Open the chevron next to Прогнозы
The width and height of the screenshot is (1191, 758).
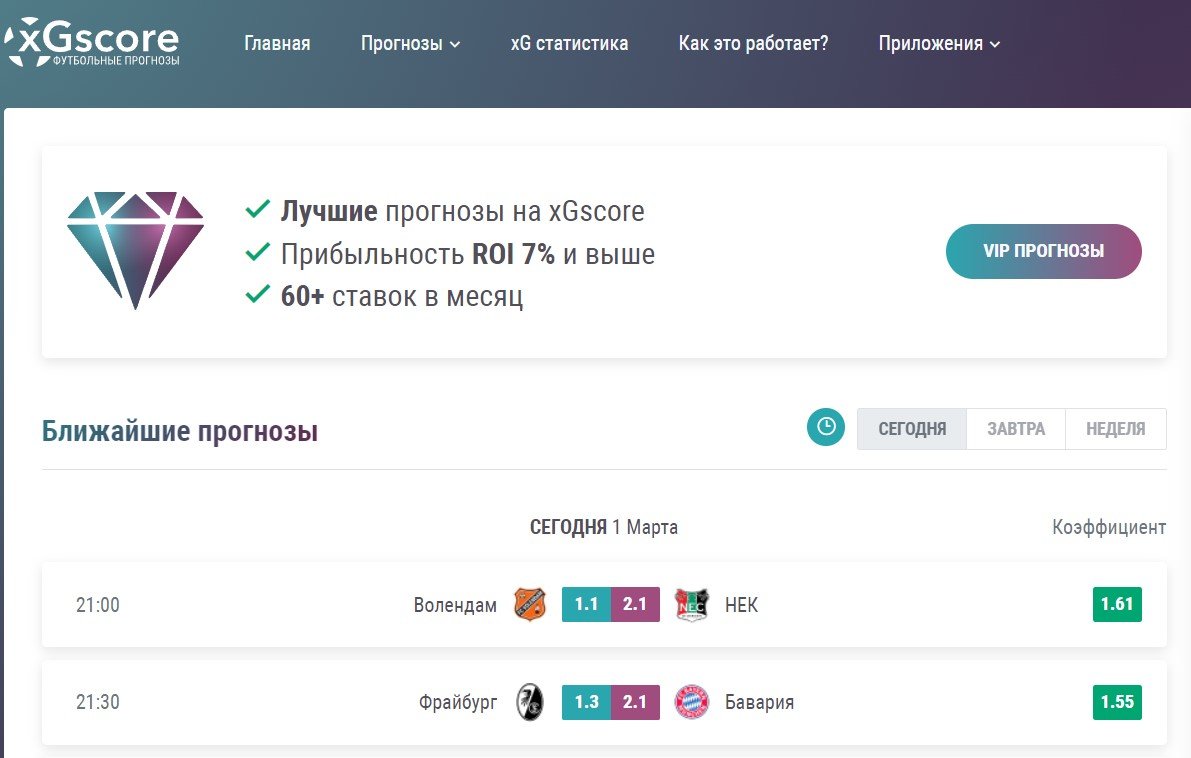click(x=455, y=45)
